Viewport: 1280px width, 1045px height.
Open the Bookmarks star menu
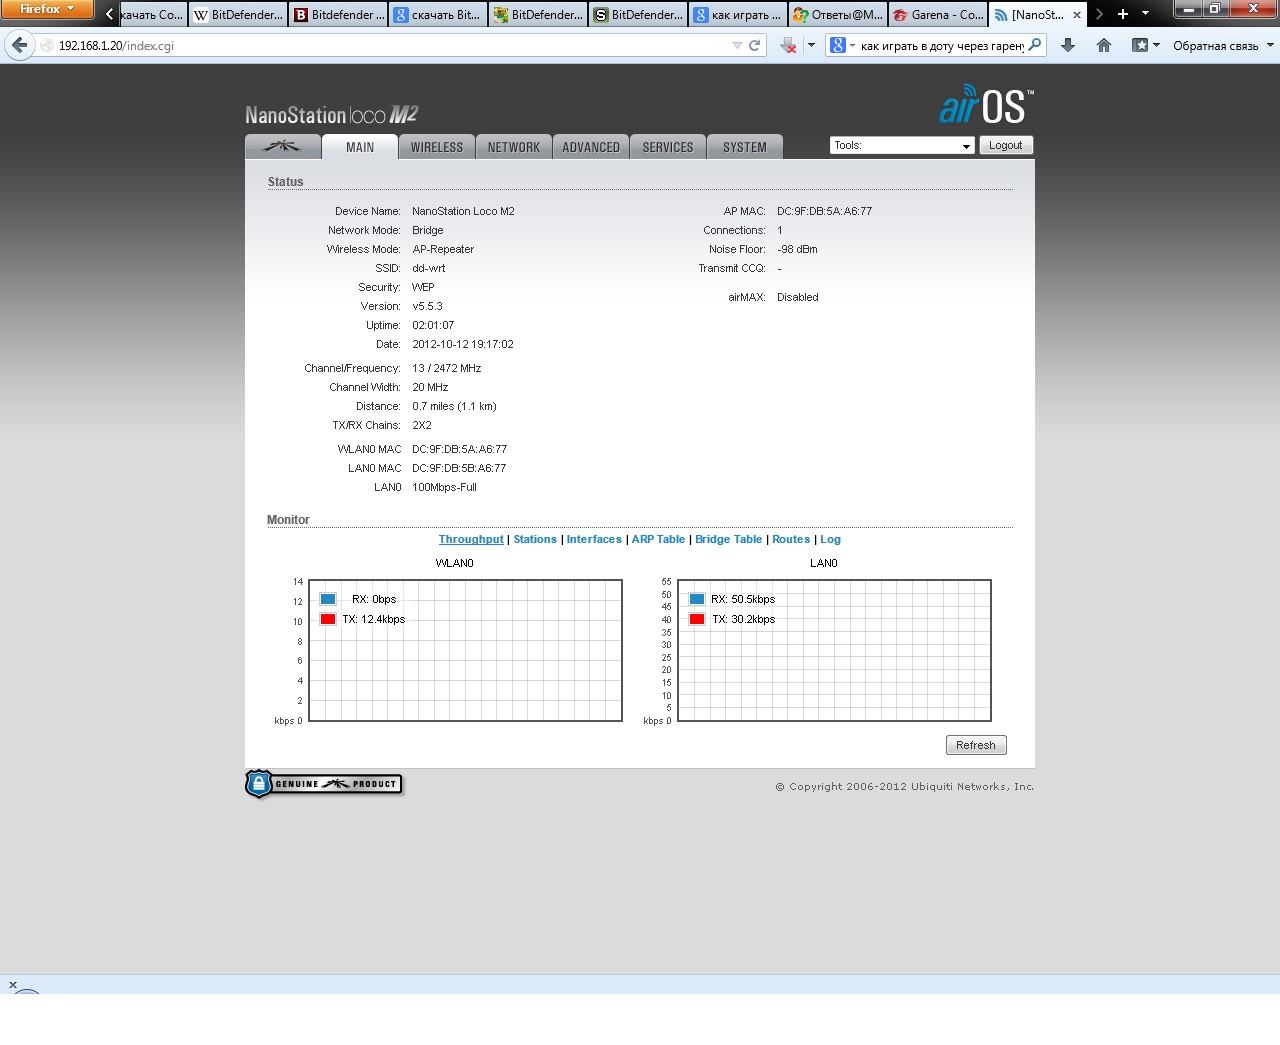point(1145,45)
